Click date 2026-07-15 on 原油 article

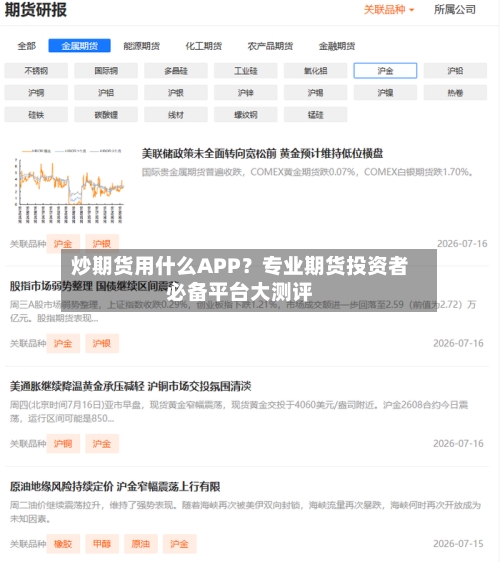click(x=458, y=544)
